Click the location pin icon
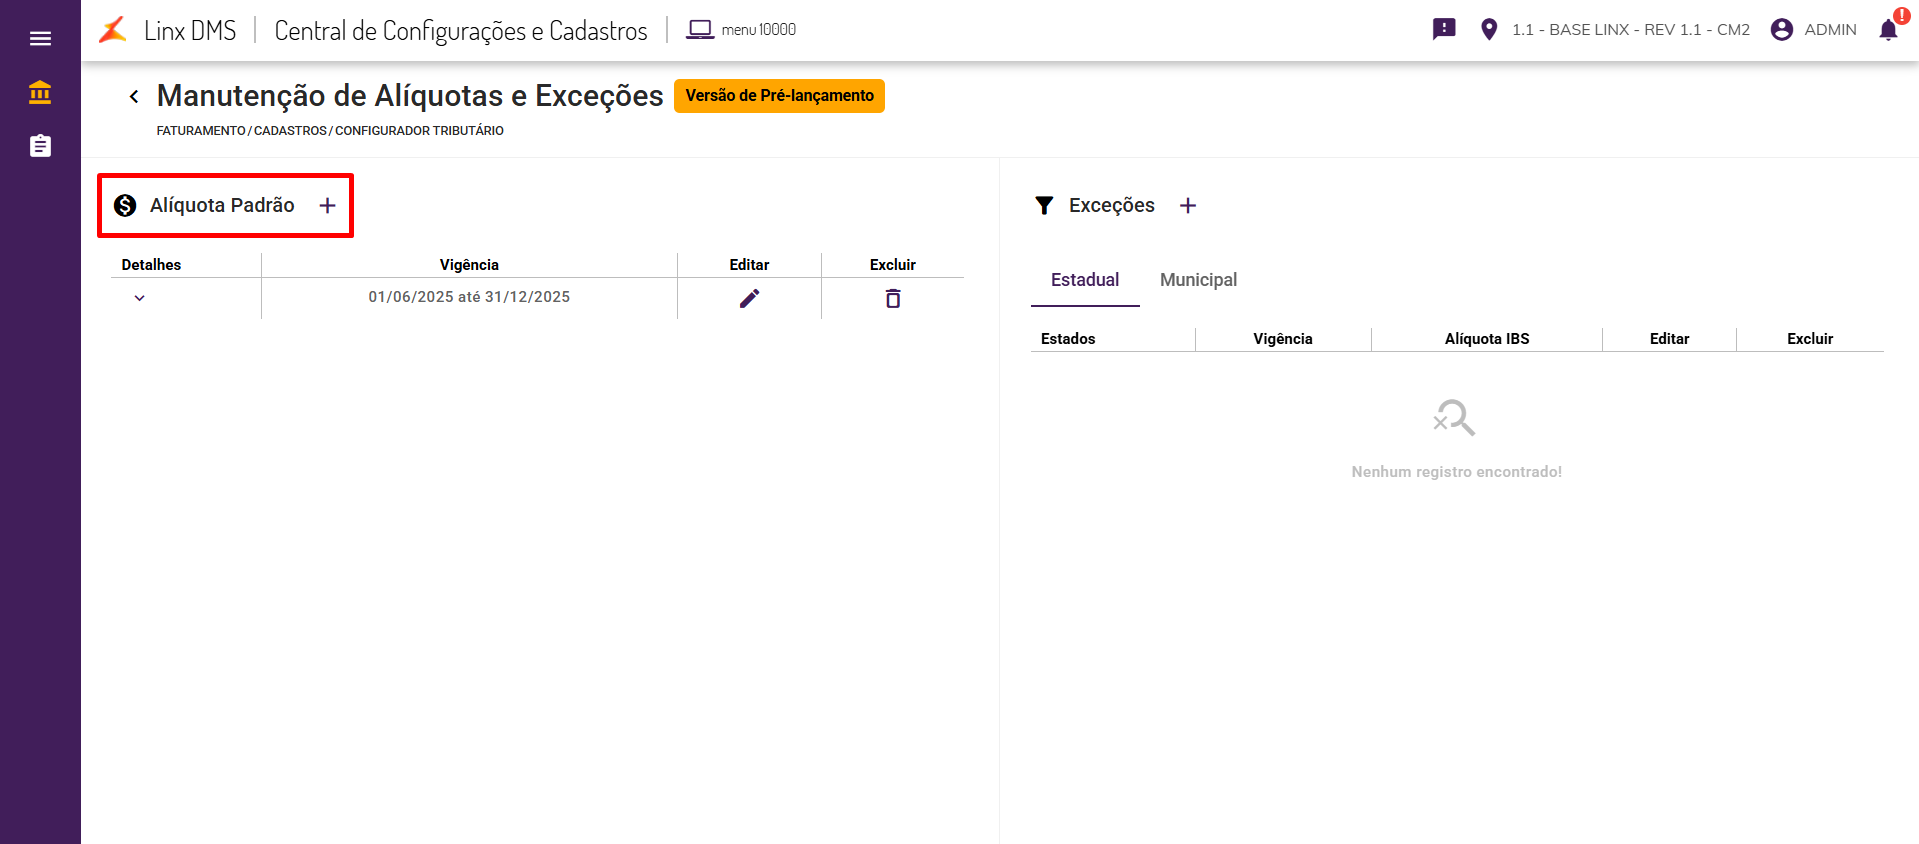The width and height of the screenshot is (1919, 844). point(1489,30)
